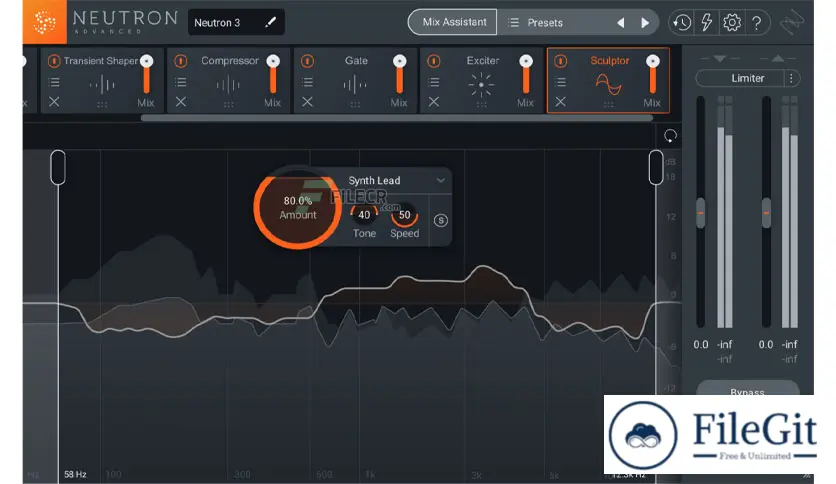This screenshot has width=836, height=484.
Task: Reset Sculptor with circular arrow icon
Action: [x=670, y=136]
